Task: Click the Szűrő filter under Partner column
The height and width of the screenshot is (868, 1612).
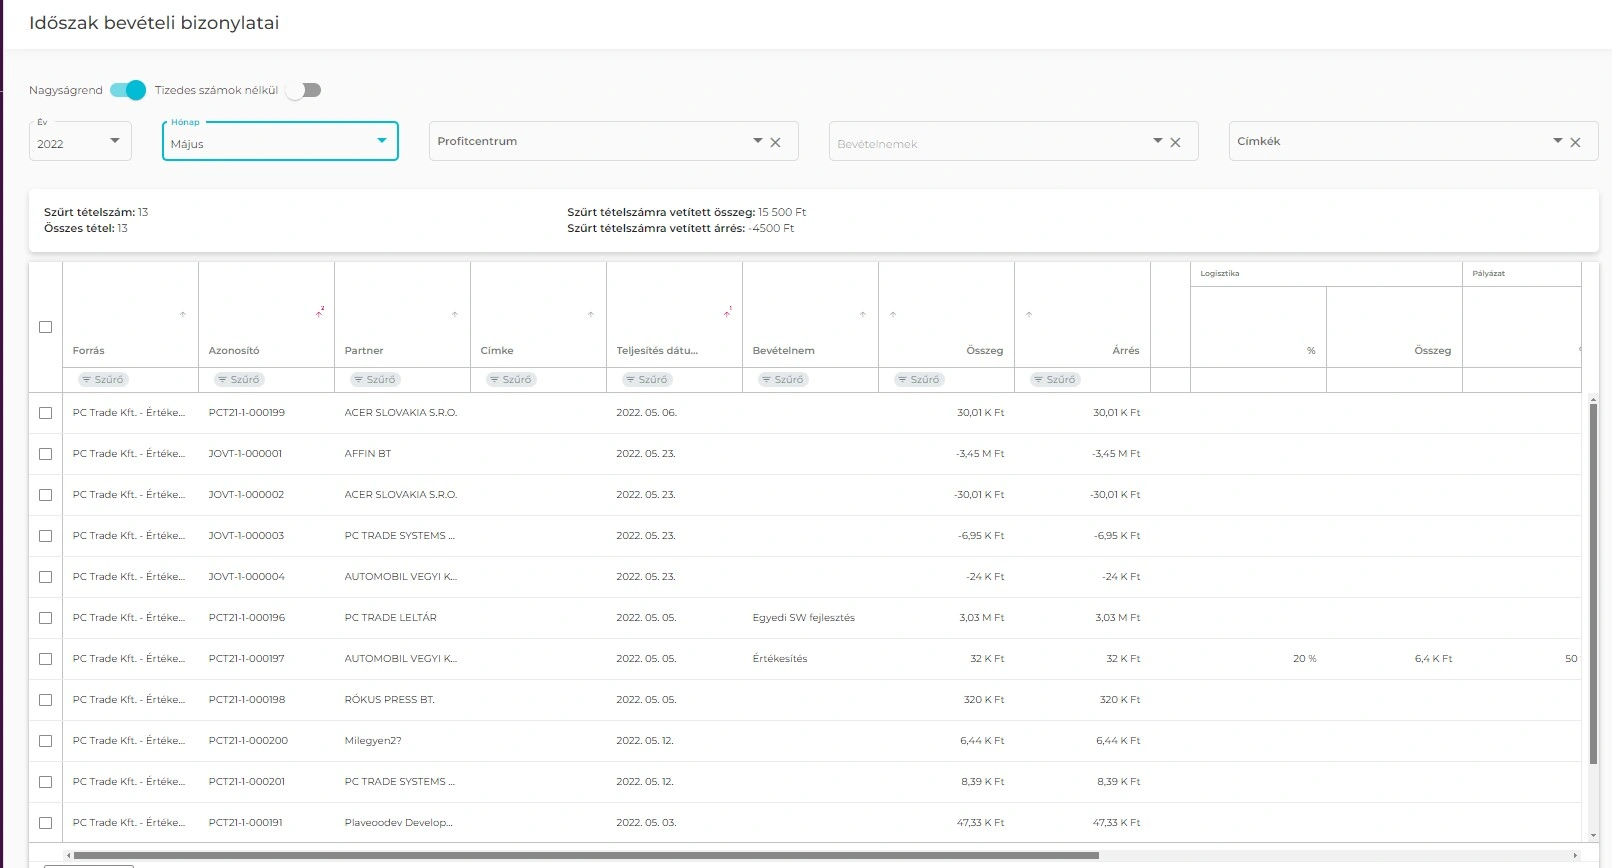Action: coord(373,380)
